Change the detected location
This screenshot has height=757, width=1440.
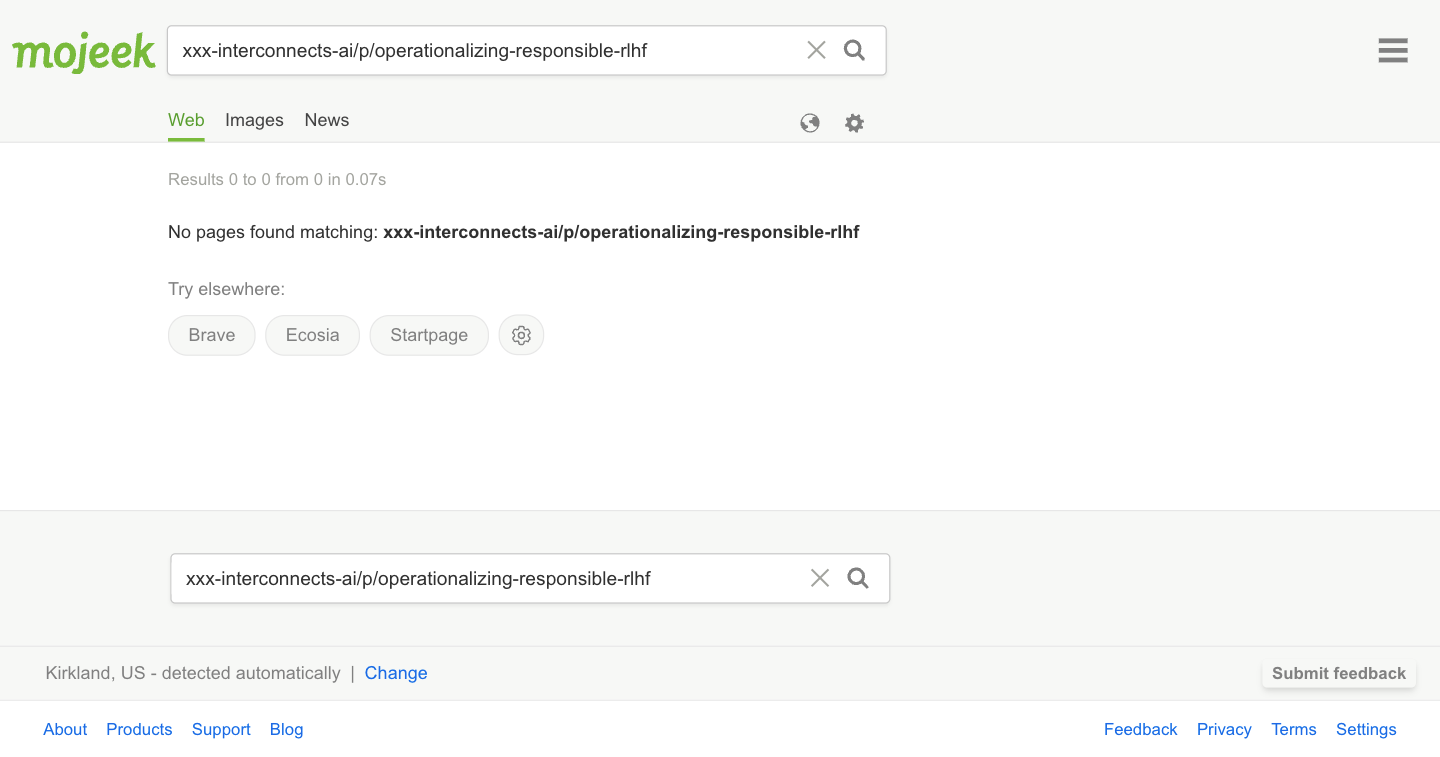396,673
